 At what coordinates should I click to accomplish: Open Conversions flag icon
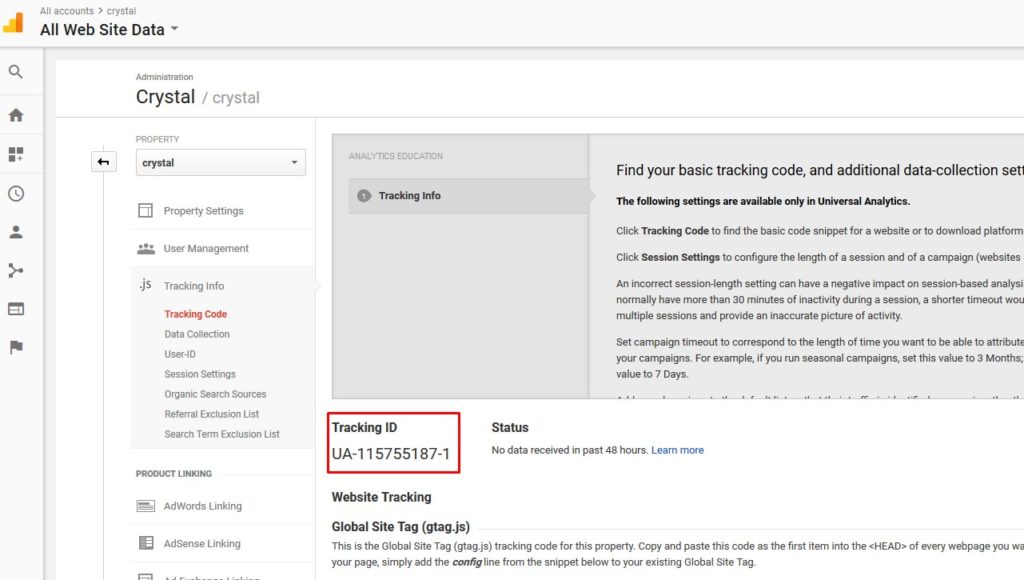point(16,347)
